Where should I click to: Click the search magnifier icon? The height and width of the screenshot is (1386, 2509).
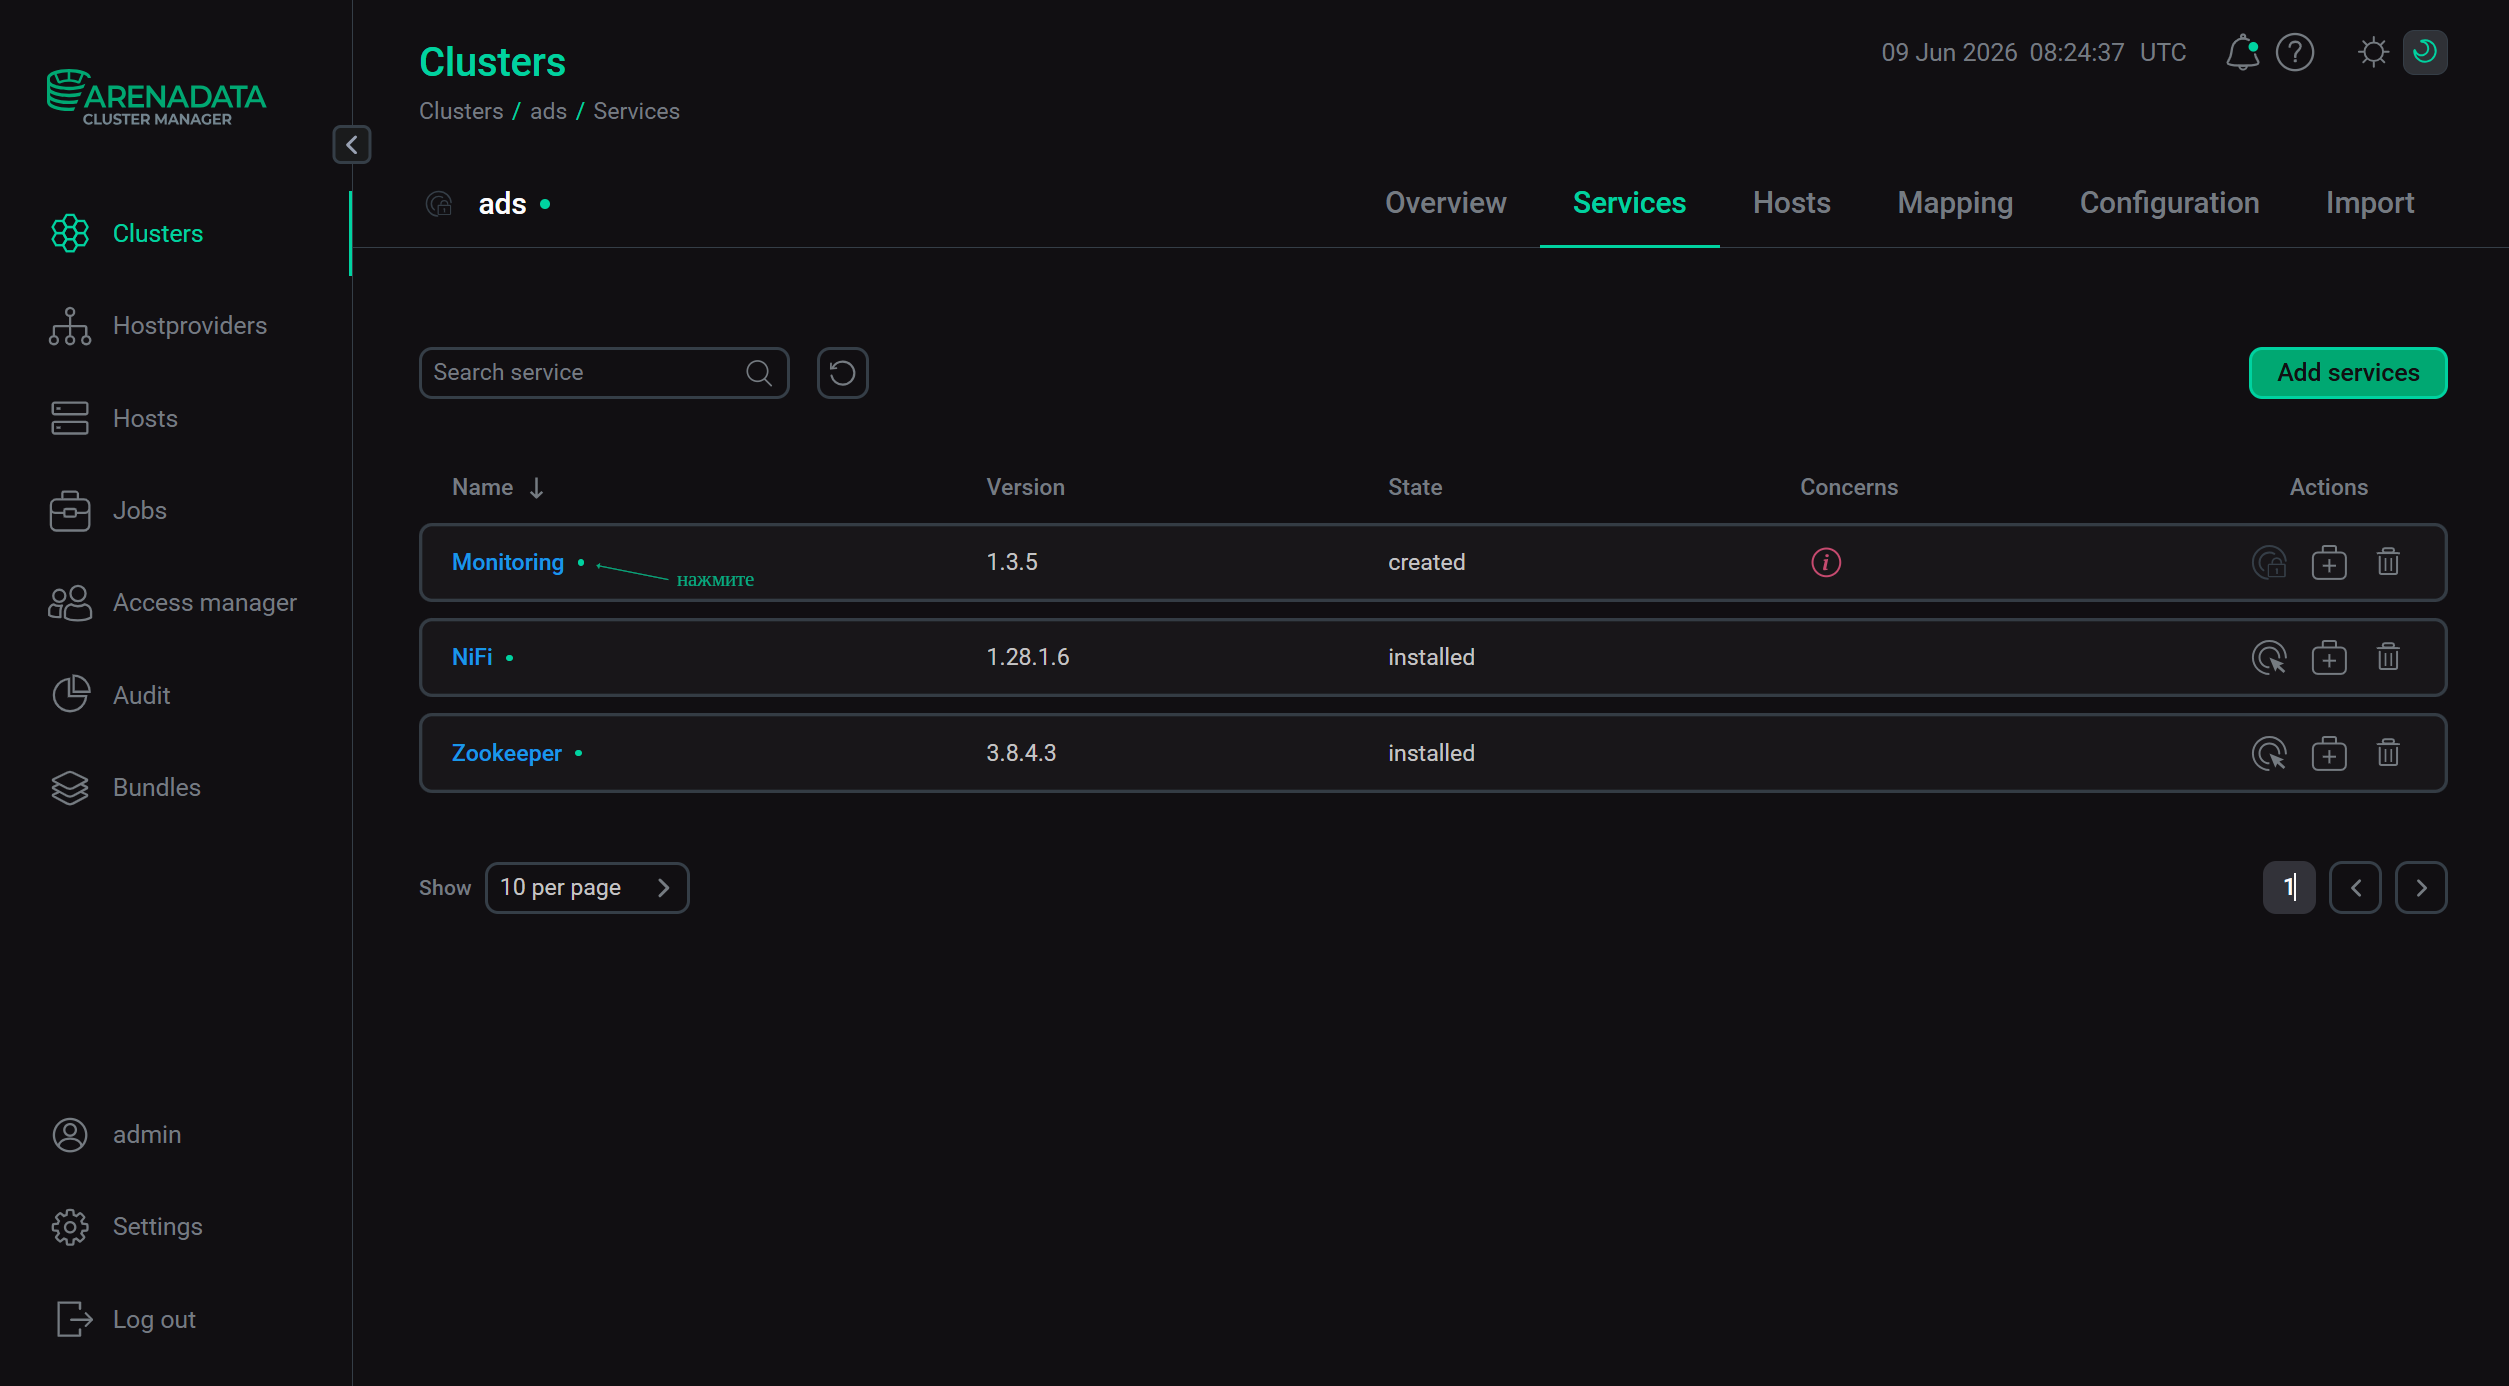point(759,373)
